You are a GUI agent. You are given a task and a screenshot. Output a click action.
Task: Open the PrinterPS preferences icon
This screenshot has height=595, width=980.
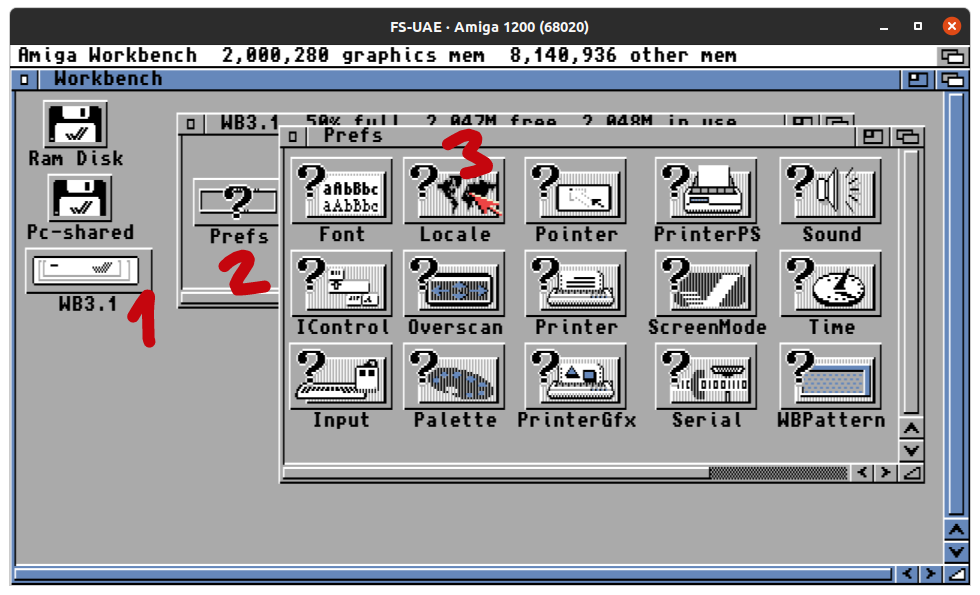[x=706, y=191]
